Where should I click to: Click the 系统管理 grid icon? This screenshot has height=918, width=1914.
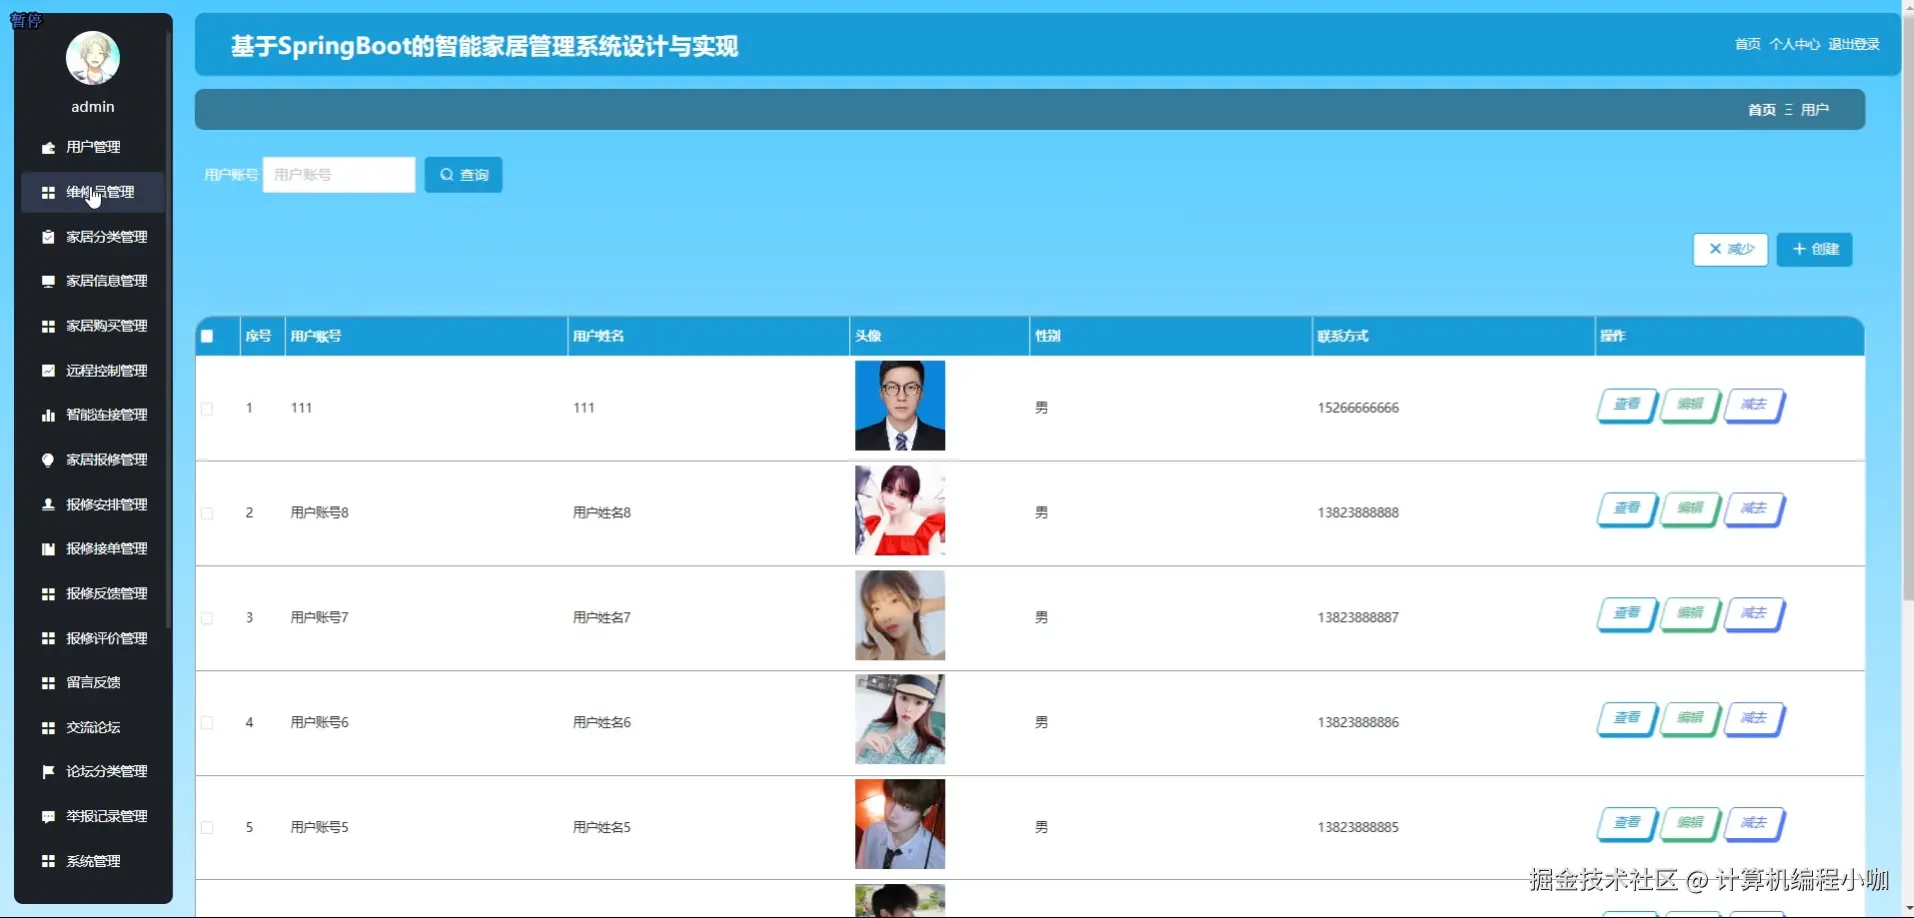(48, 861)
